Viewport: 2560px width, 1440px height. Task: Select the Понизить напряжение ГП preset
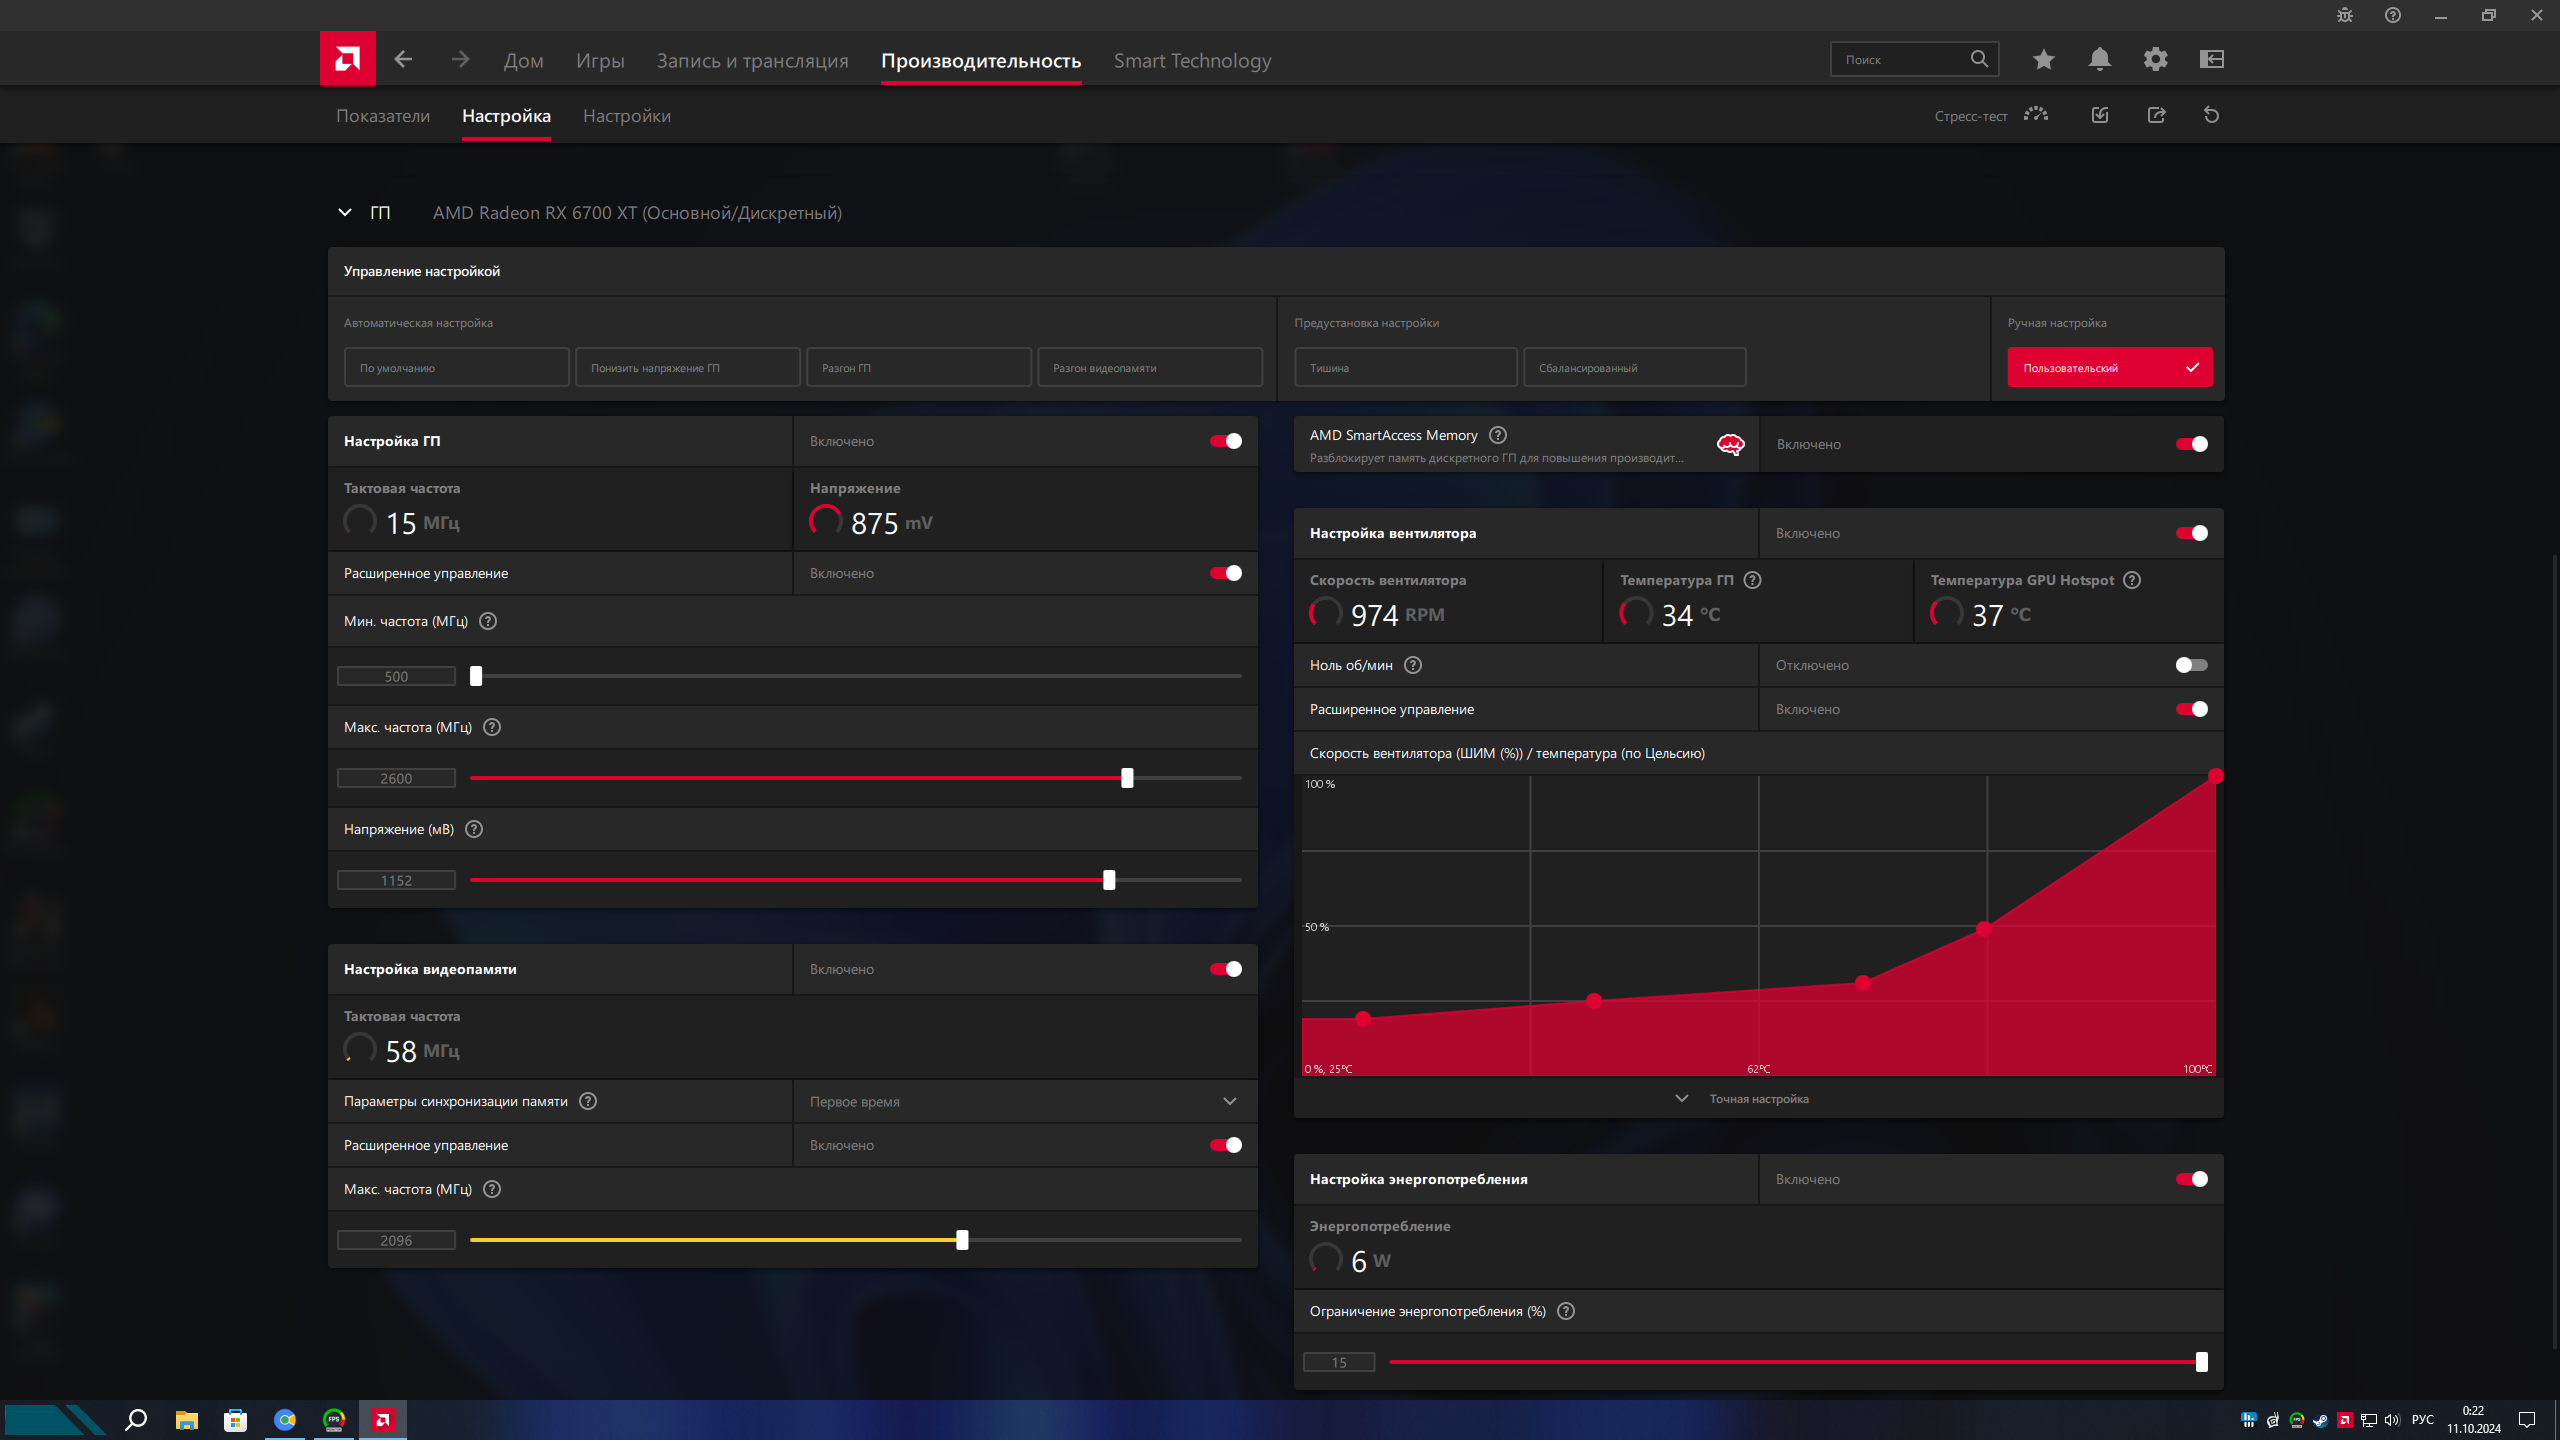point(687,368)
